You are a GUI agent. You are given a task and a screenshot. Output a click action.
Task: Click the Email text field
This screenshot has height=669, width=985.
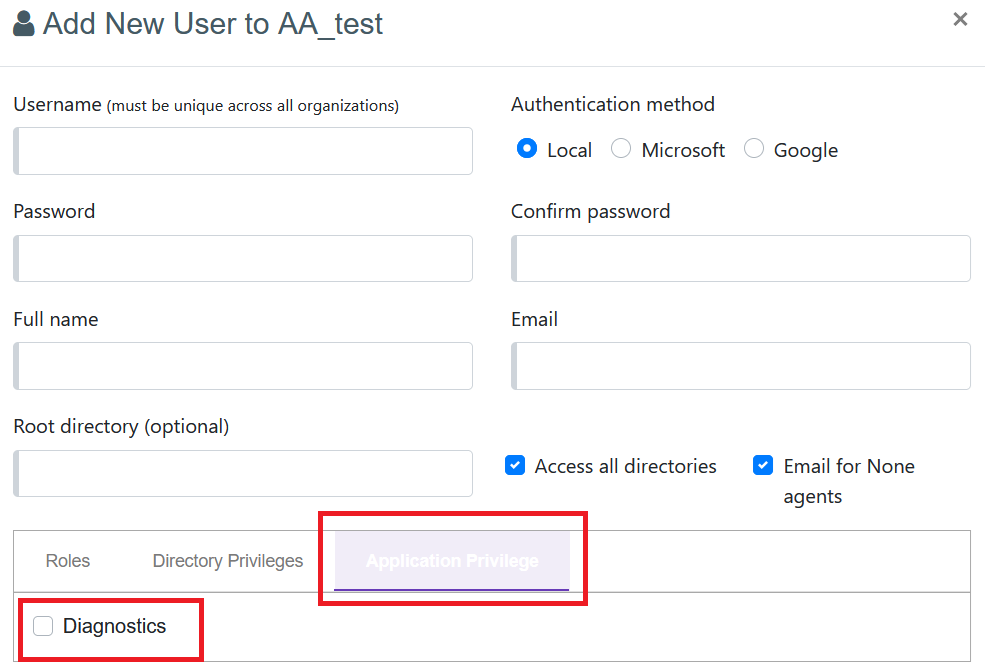point(741,366)
